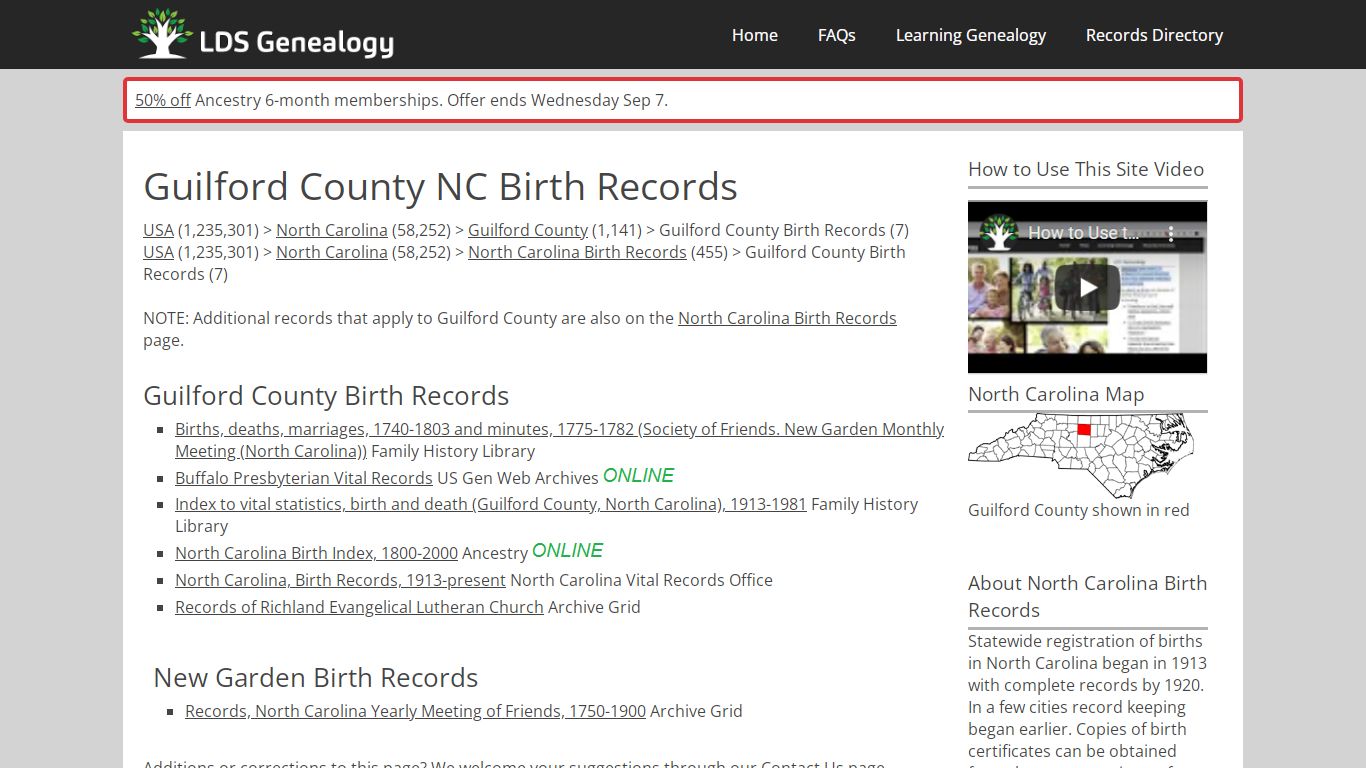
Task: Click the first-row USA breadcrumb link
Action: point(158,230)
